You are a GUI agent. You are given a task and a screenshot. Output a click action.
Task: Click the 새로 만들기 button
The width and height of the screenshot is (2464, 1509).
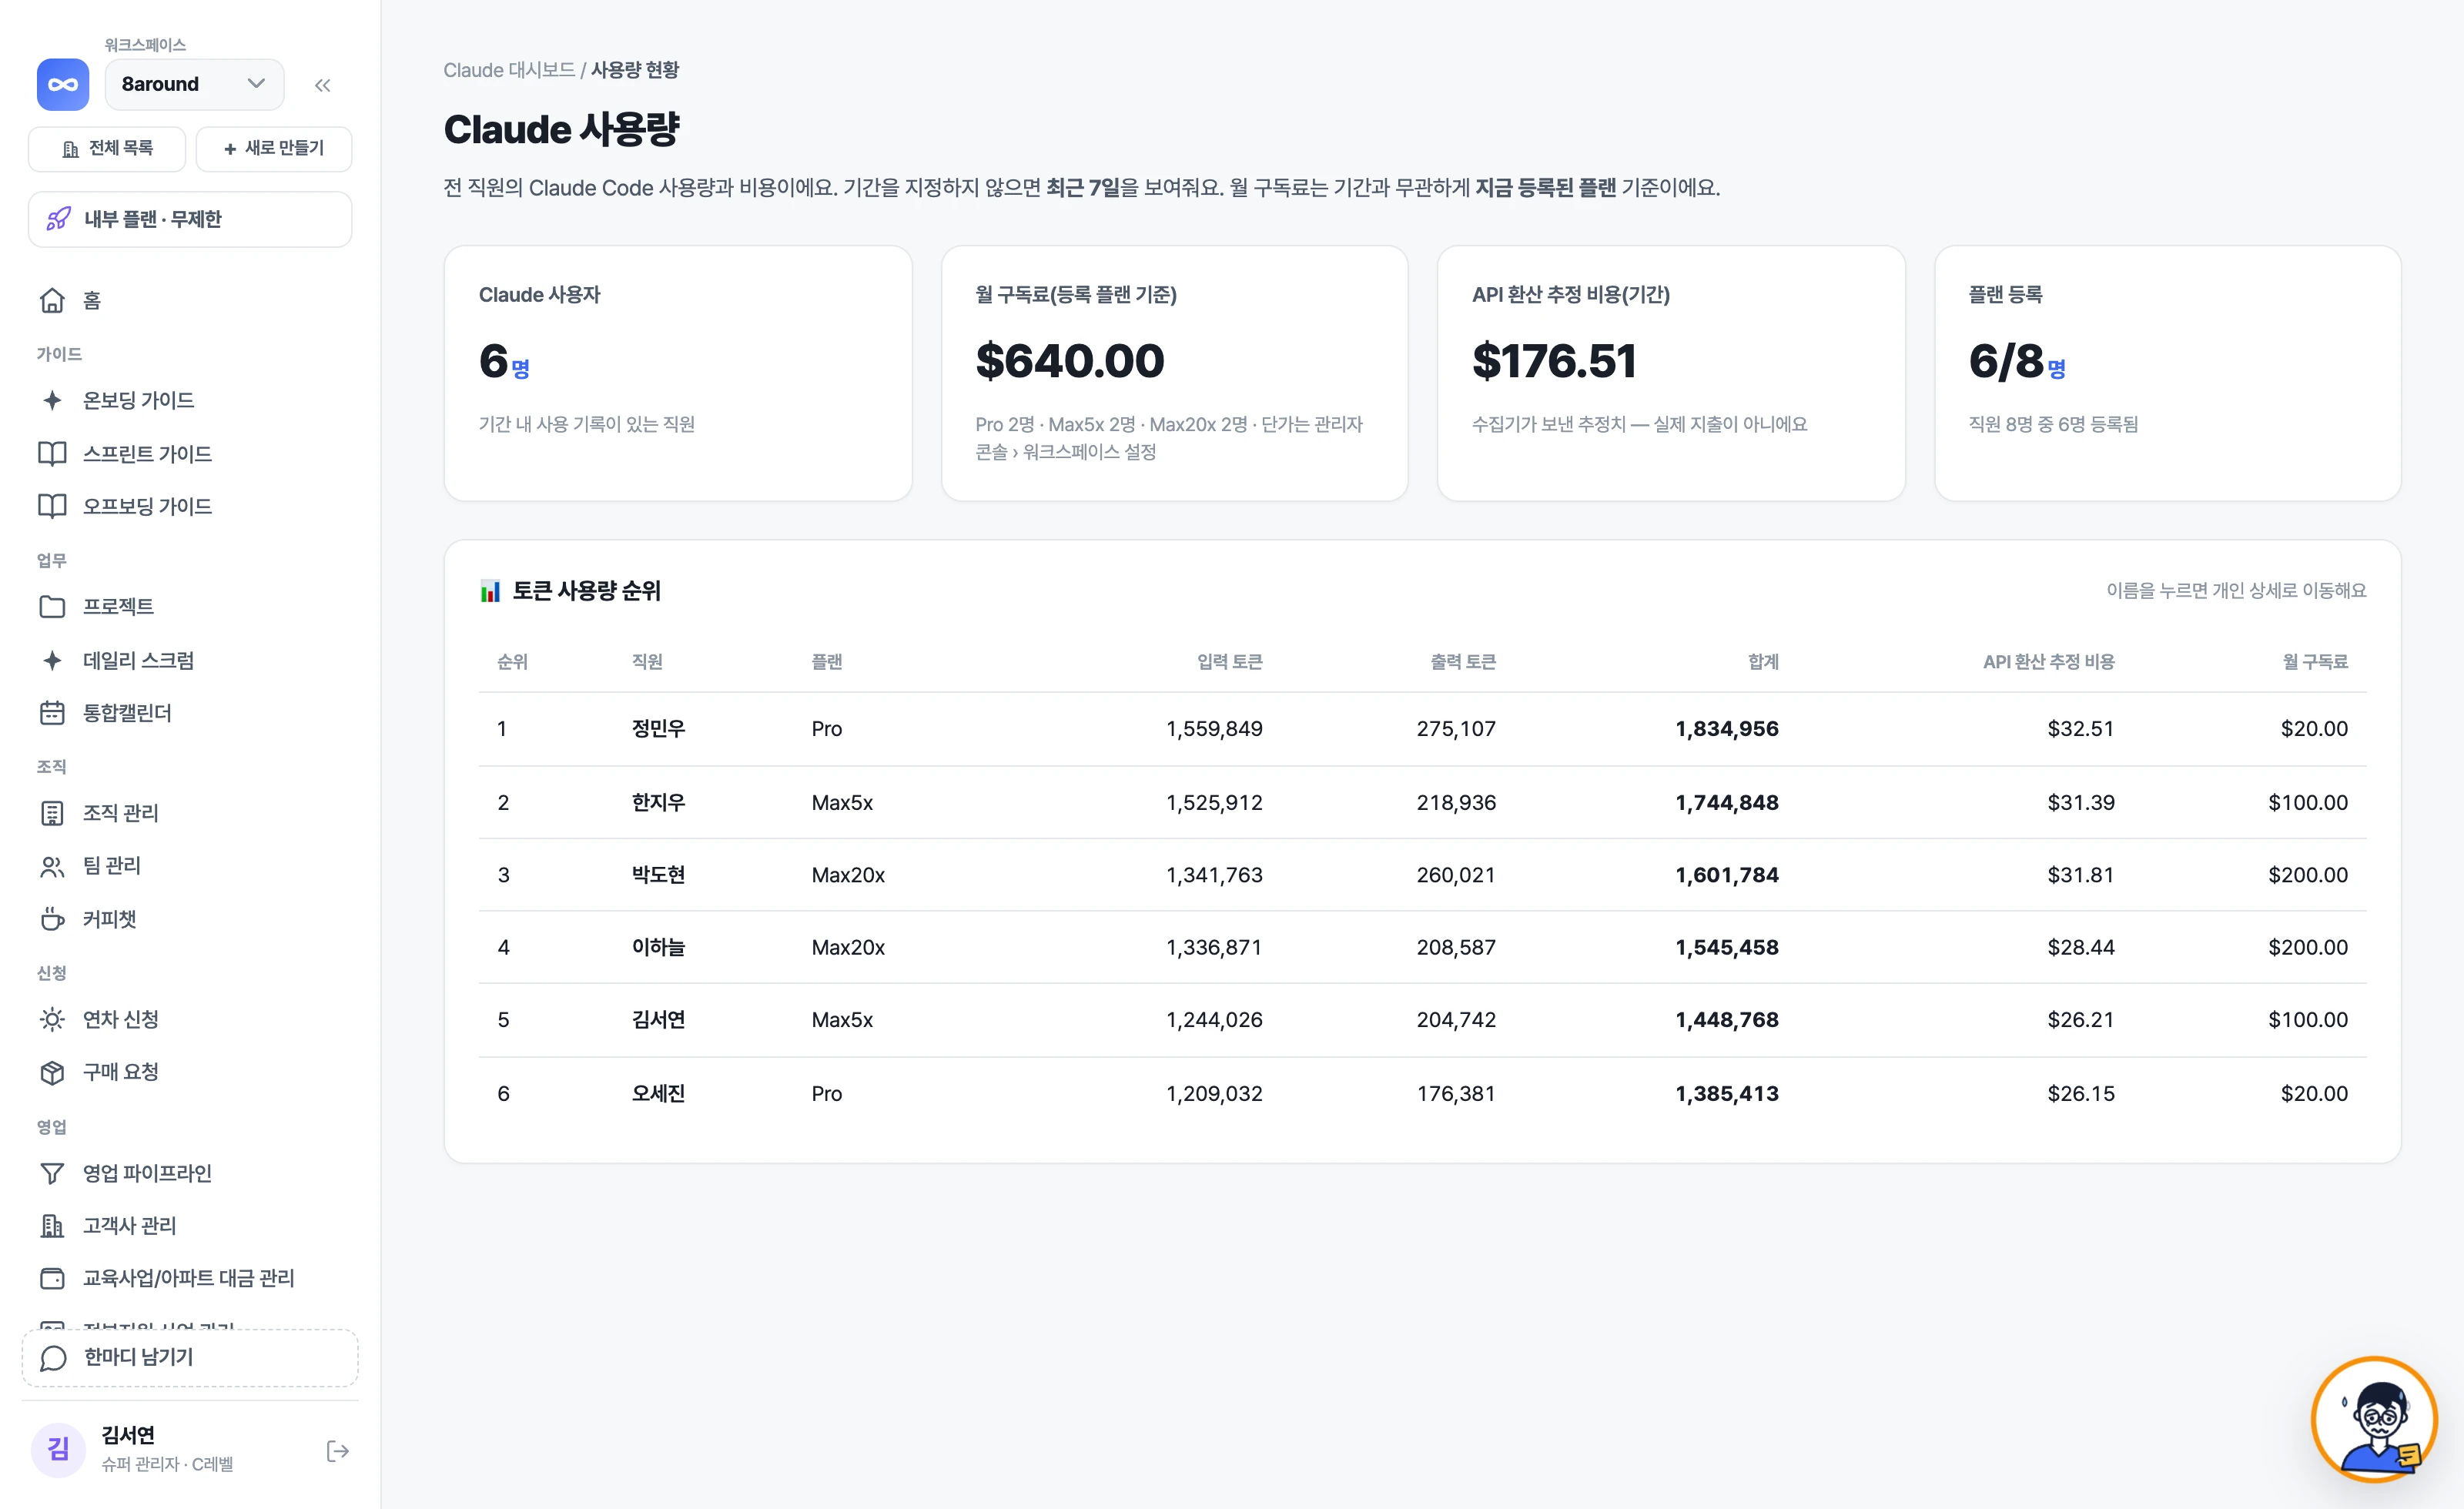click(x=273, y=148)
